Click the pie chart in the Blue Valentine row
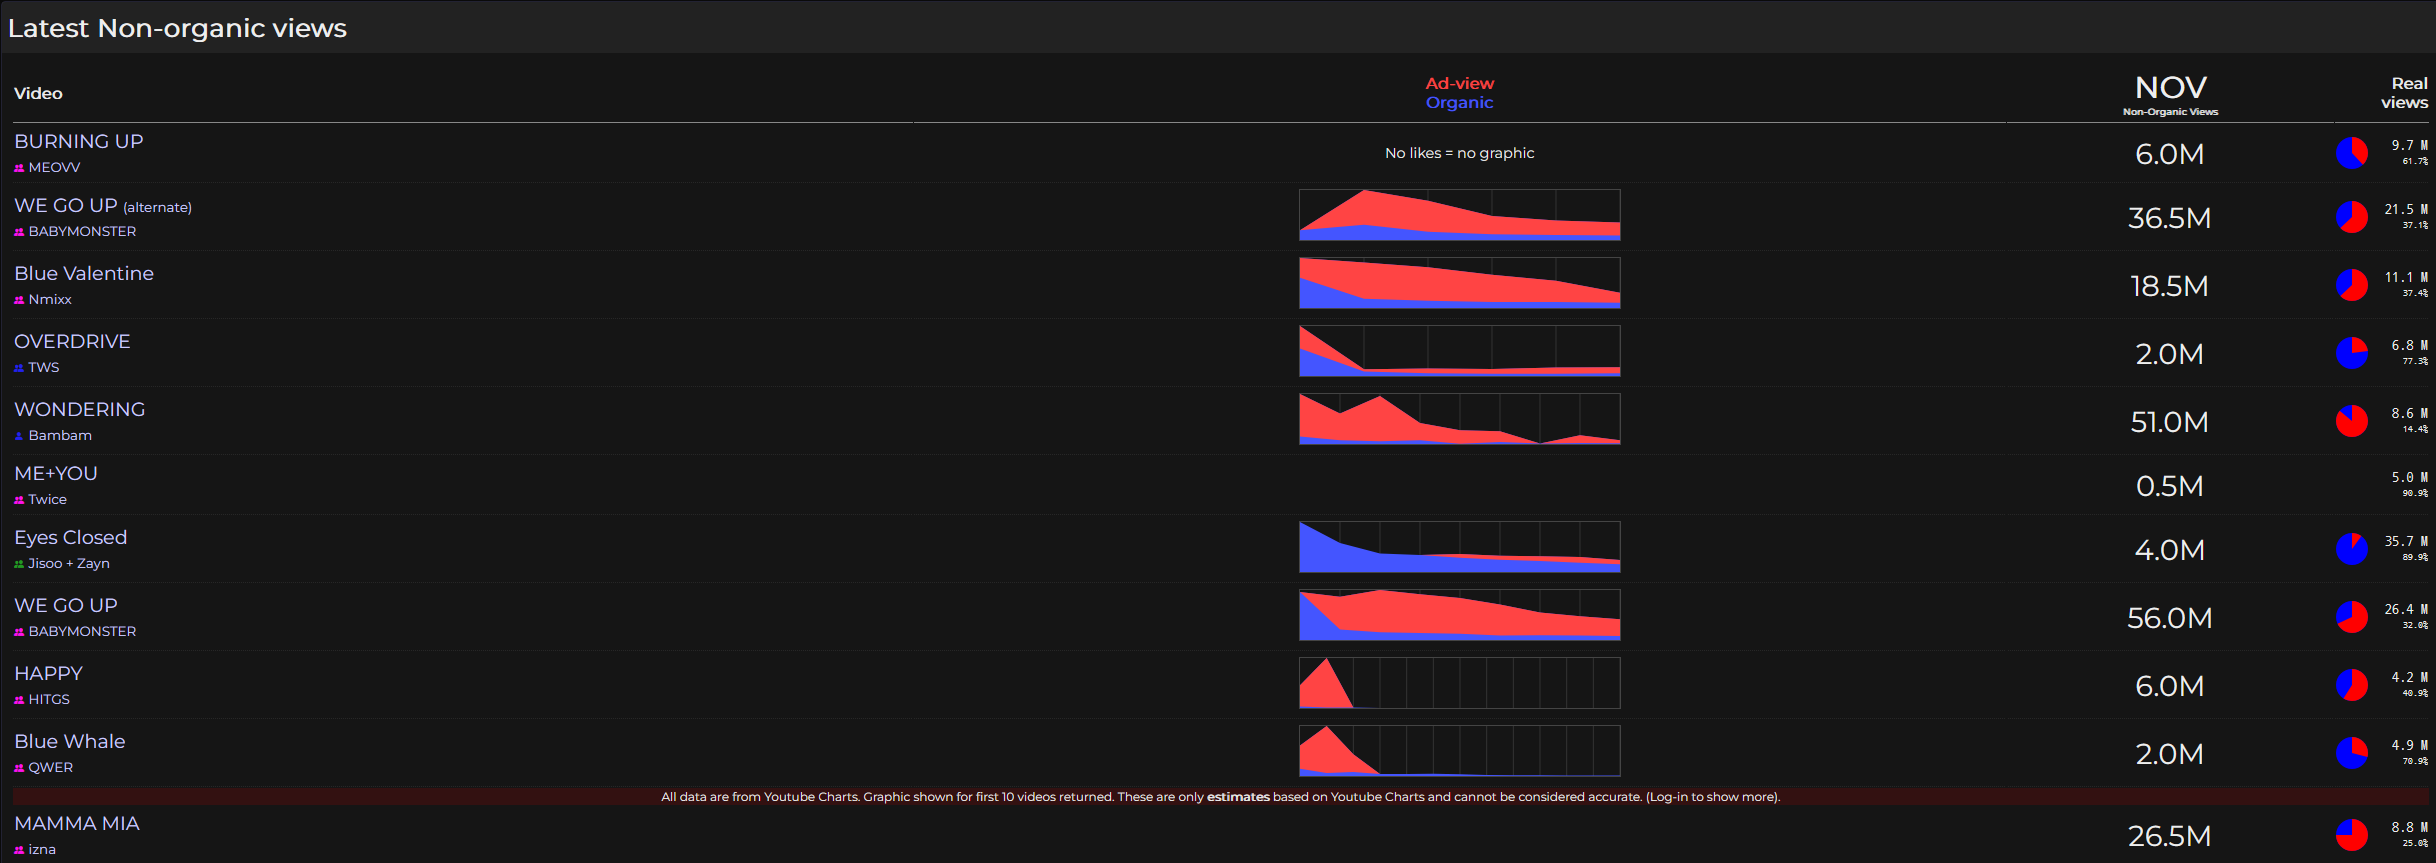The image size is (2436, 863). (x=2352, y=285)
